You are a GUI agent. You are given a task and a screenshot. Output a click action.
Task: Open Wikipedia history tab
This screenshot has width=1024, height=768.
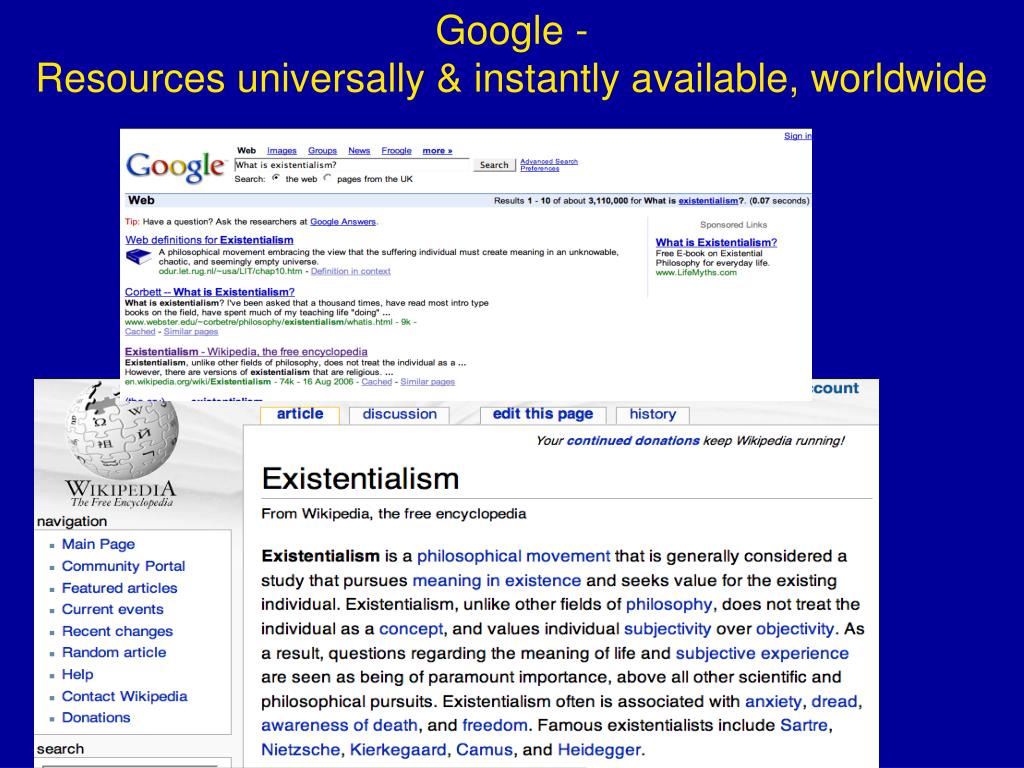(652, 415)
